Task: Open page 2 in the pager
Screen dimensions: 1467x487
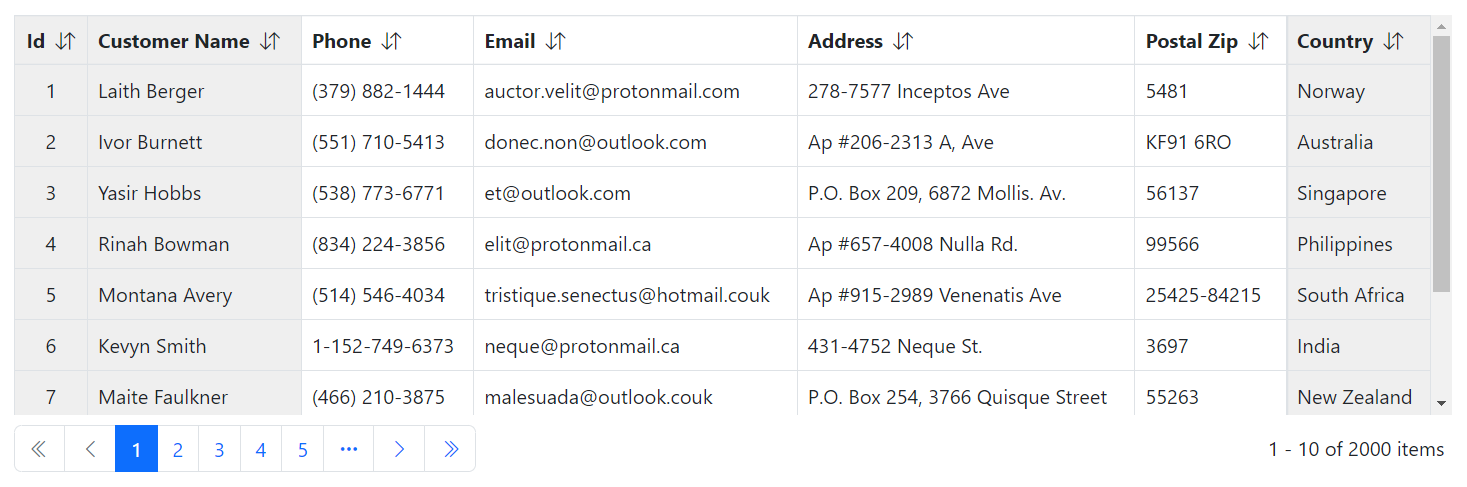Action: [x=178, y=449]
